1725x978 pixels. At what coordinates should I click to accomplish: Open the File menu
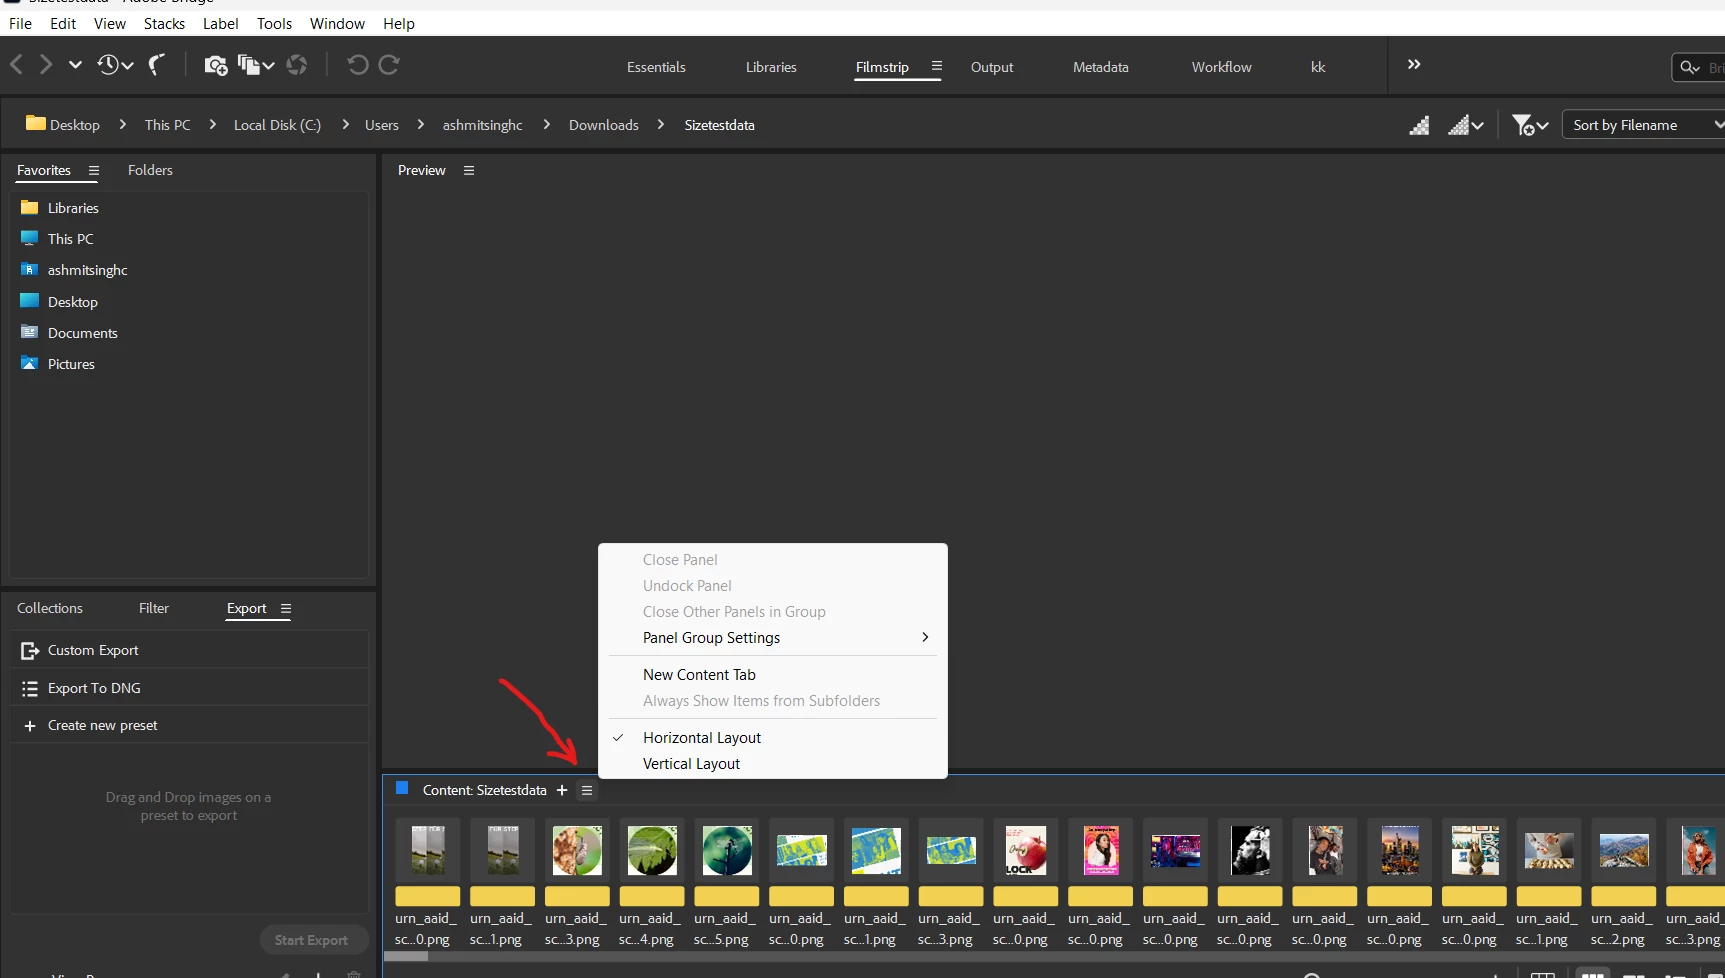point(20,24)
